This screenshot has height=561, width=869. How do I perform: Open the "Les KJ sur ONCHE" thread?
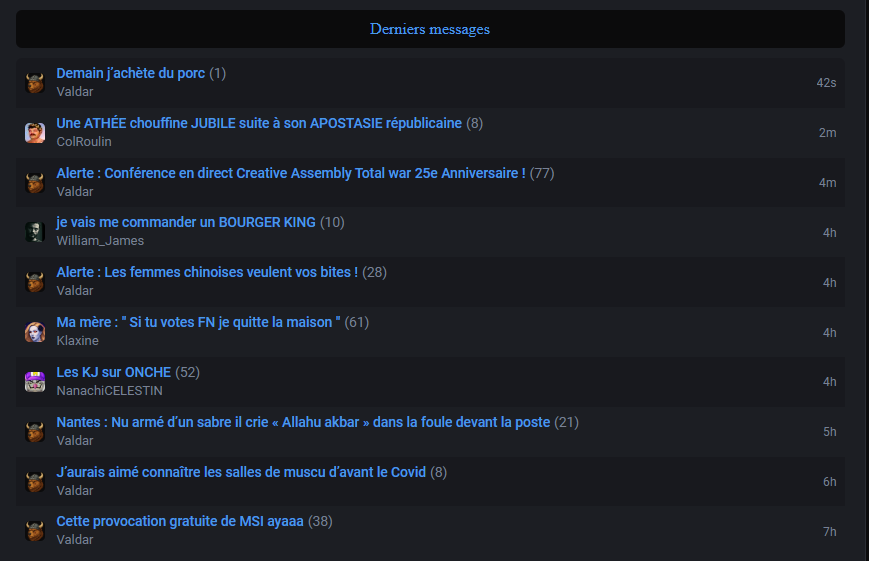113,372
